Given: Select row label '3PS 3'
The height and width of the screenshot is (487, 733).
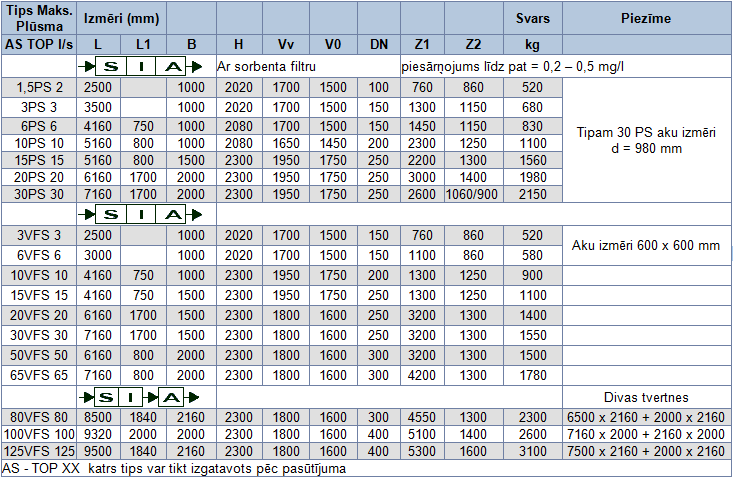Looking at the screenshot, I should click(x=39, y=107).
